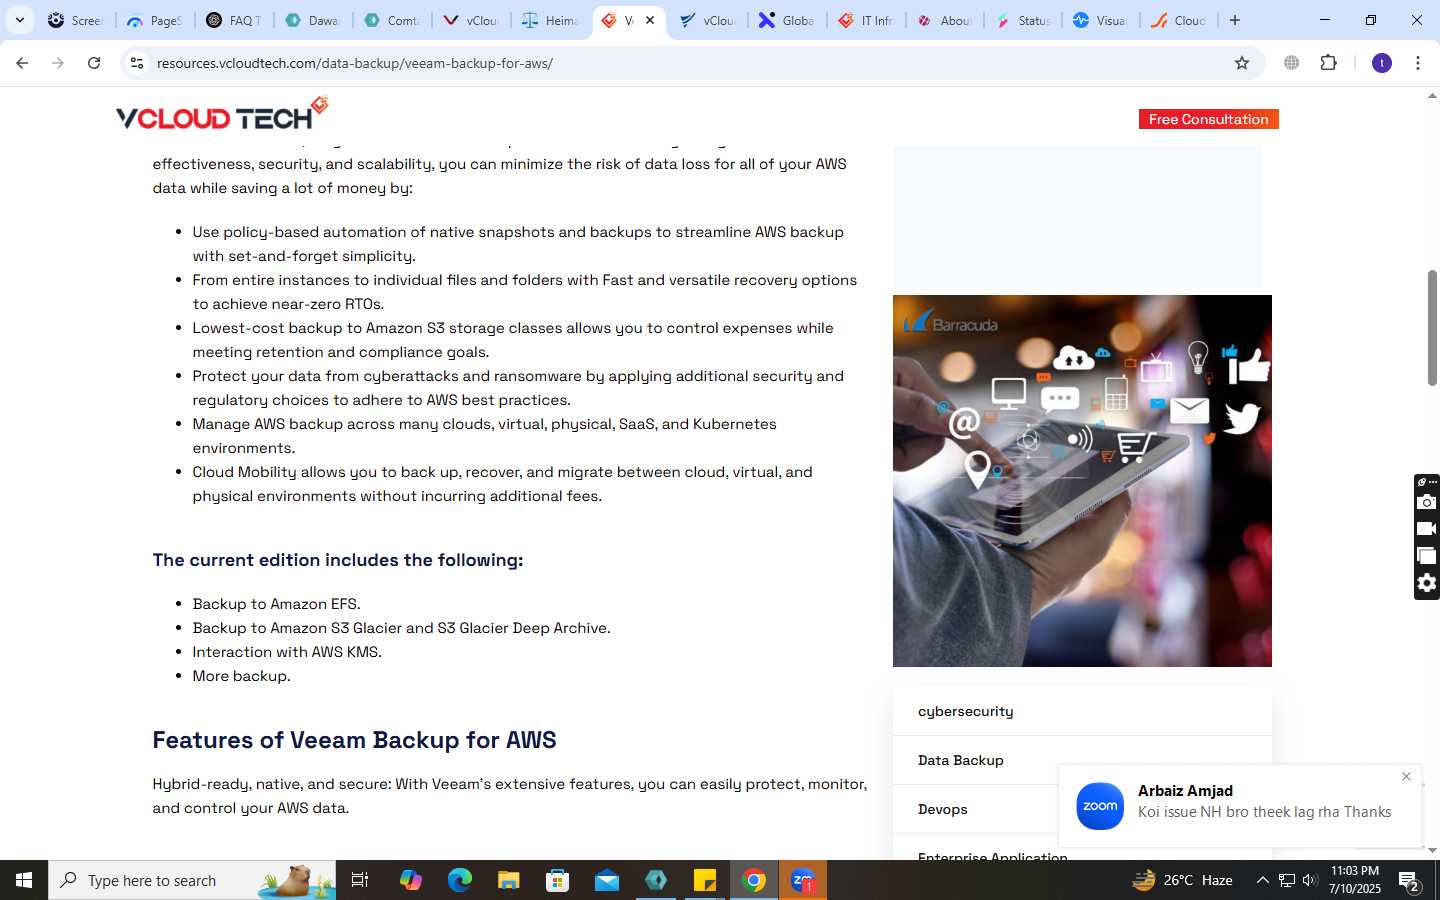
Task: View site information next to the URL
Action: click(x=137, y=63)
